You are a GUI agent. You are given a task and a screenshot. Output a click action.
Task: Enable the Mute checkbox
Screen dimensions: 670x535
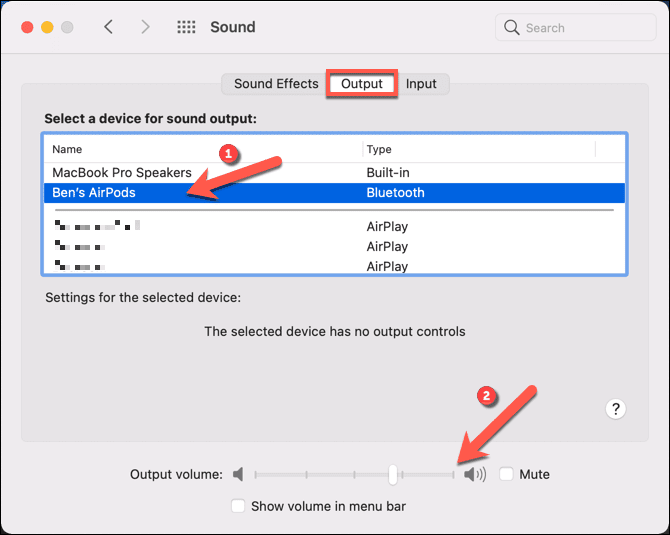tap(507, 474)
